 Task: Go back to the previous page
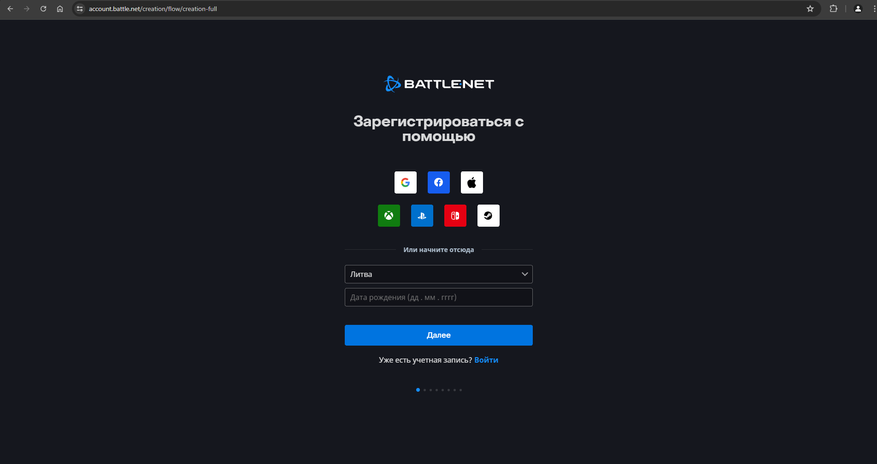(10, 9)
